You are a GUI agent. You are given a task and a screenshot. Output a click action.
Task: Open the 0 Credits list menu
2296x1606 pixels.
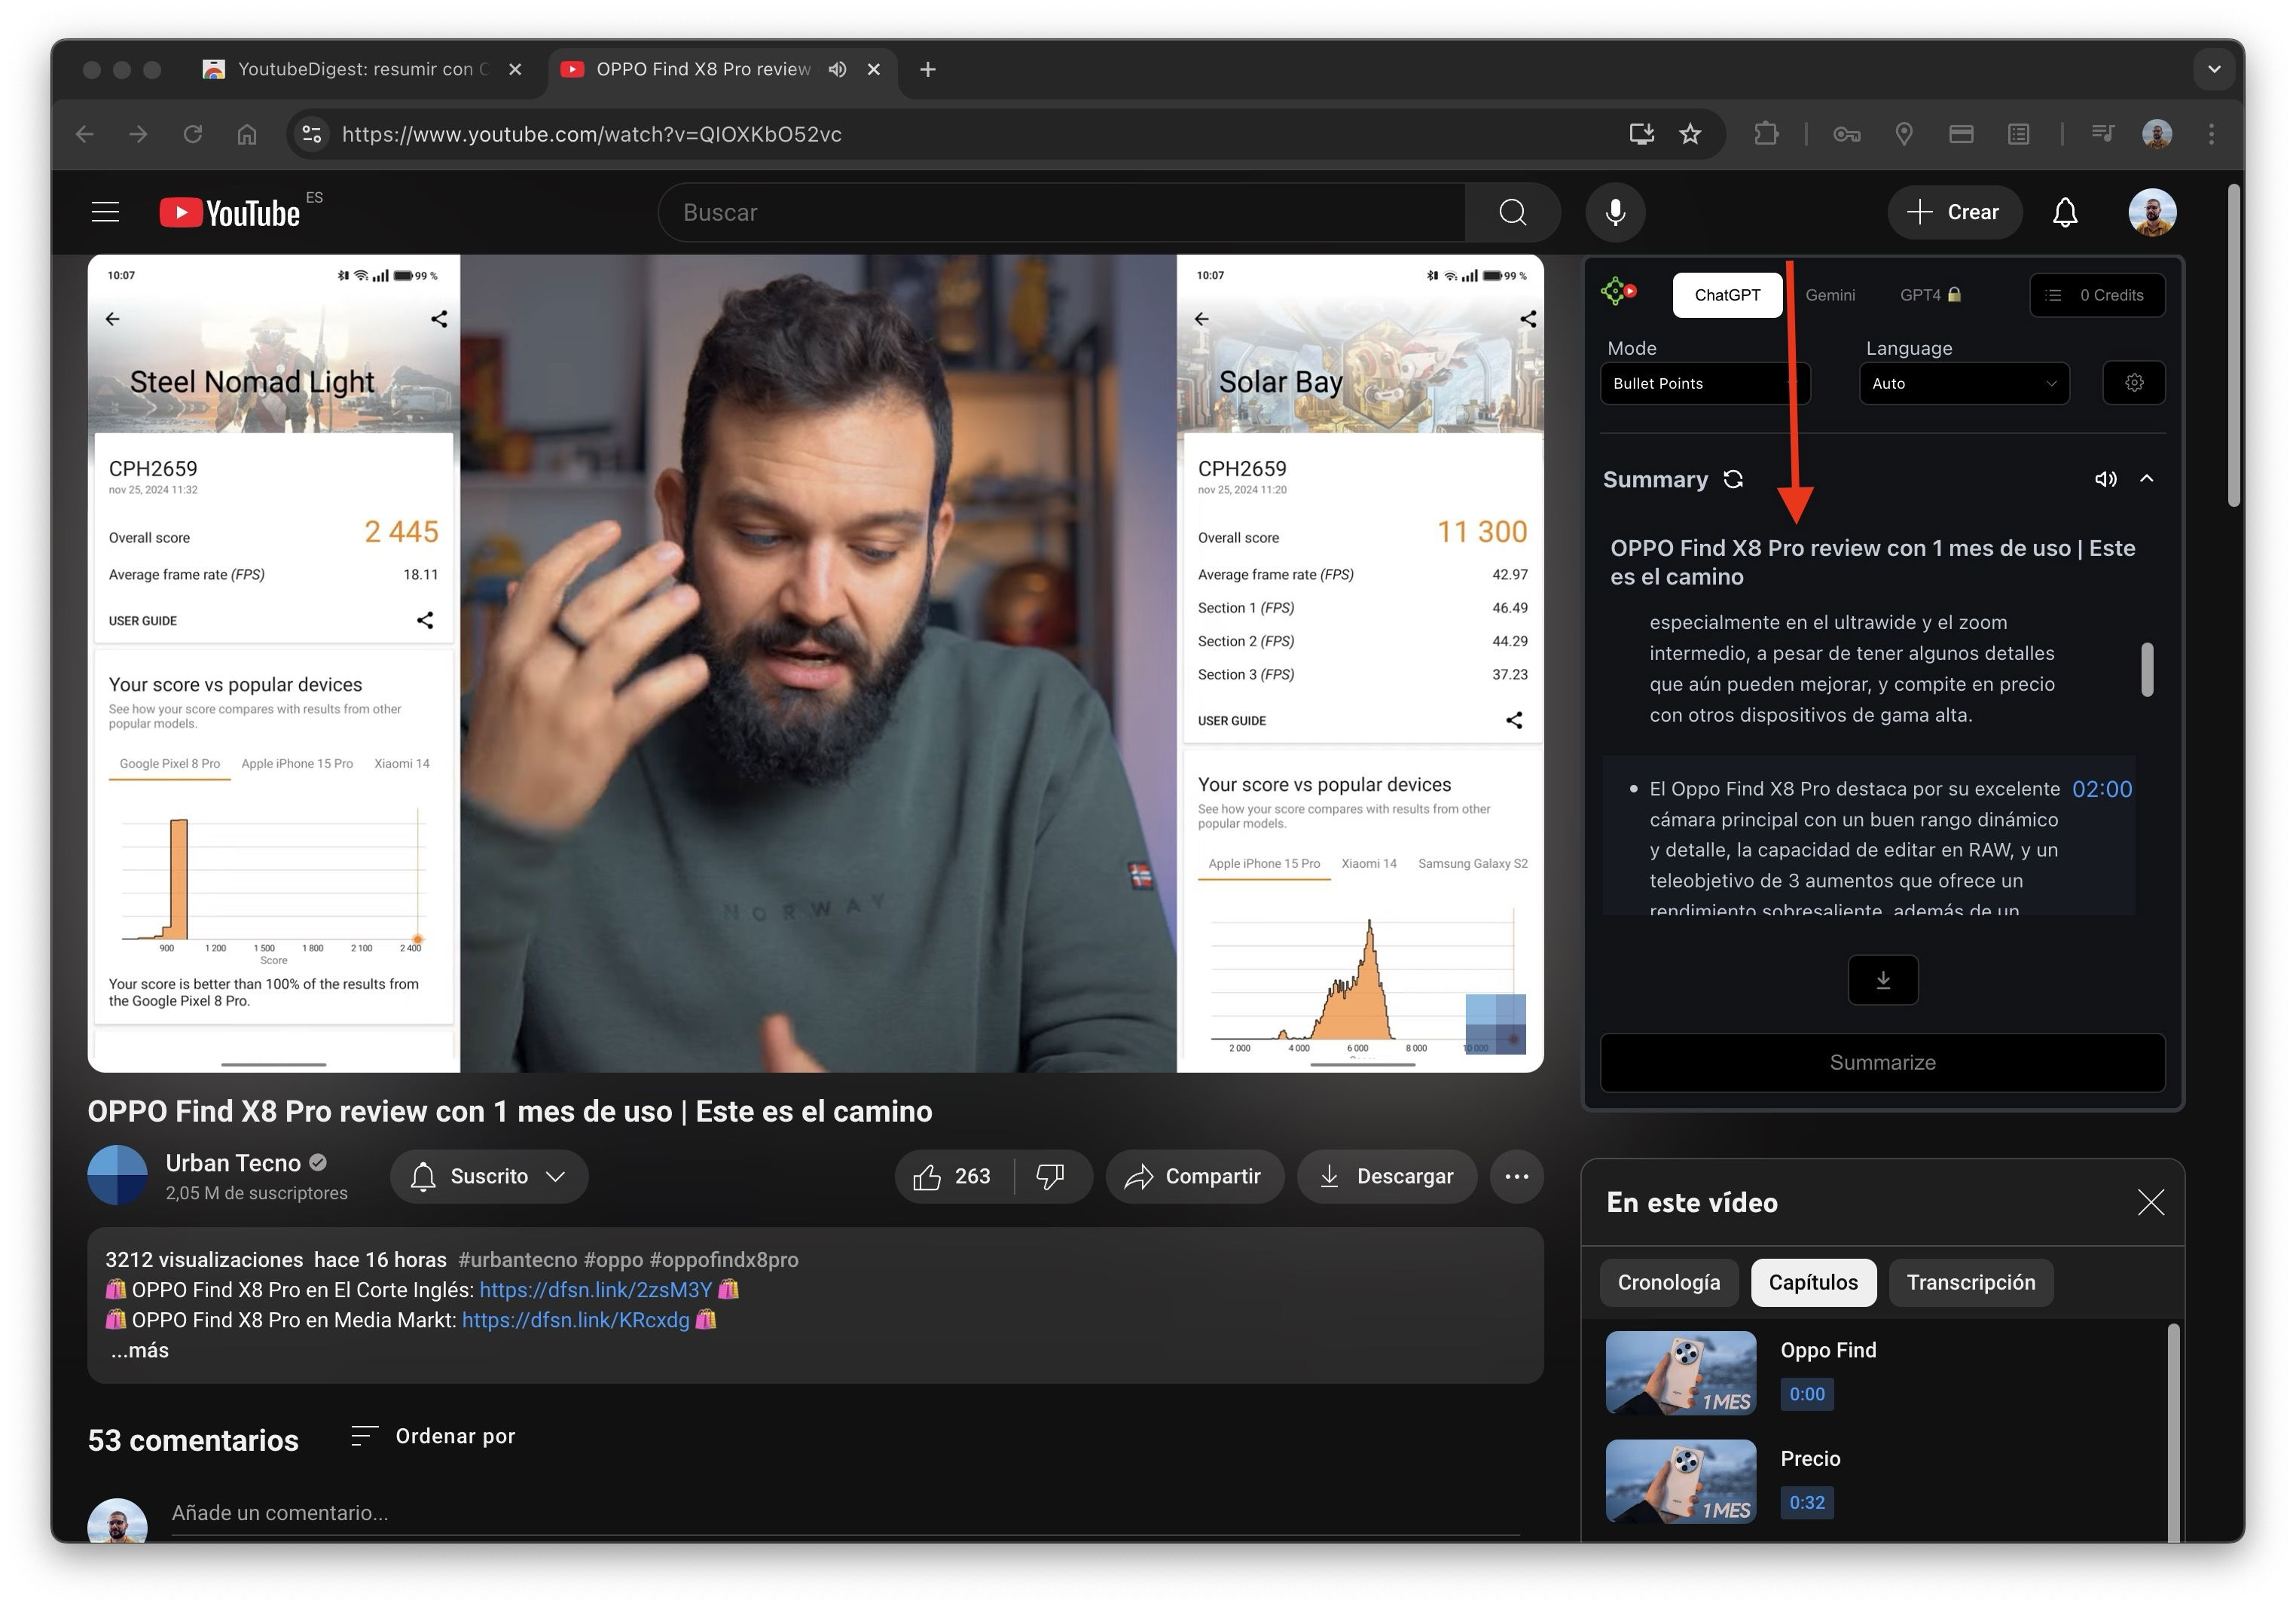pyautogui.click(x=2097, y=295)
